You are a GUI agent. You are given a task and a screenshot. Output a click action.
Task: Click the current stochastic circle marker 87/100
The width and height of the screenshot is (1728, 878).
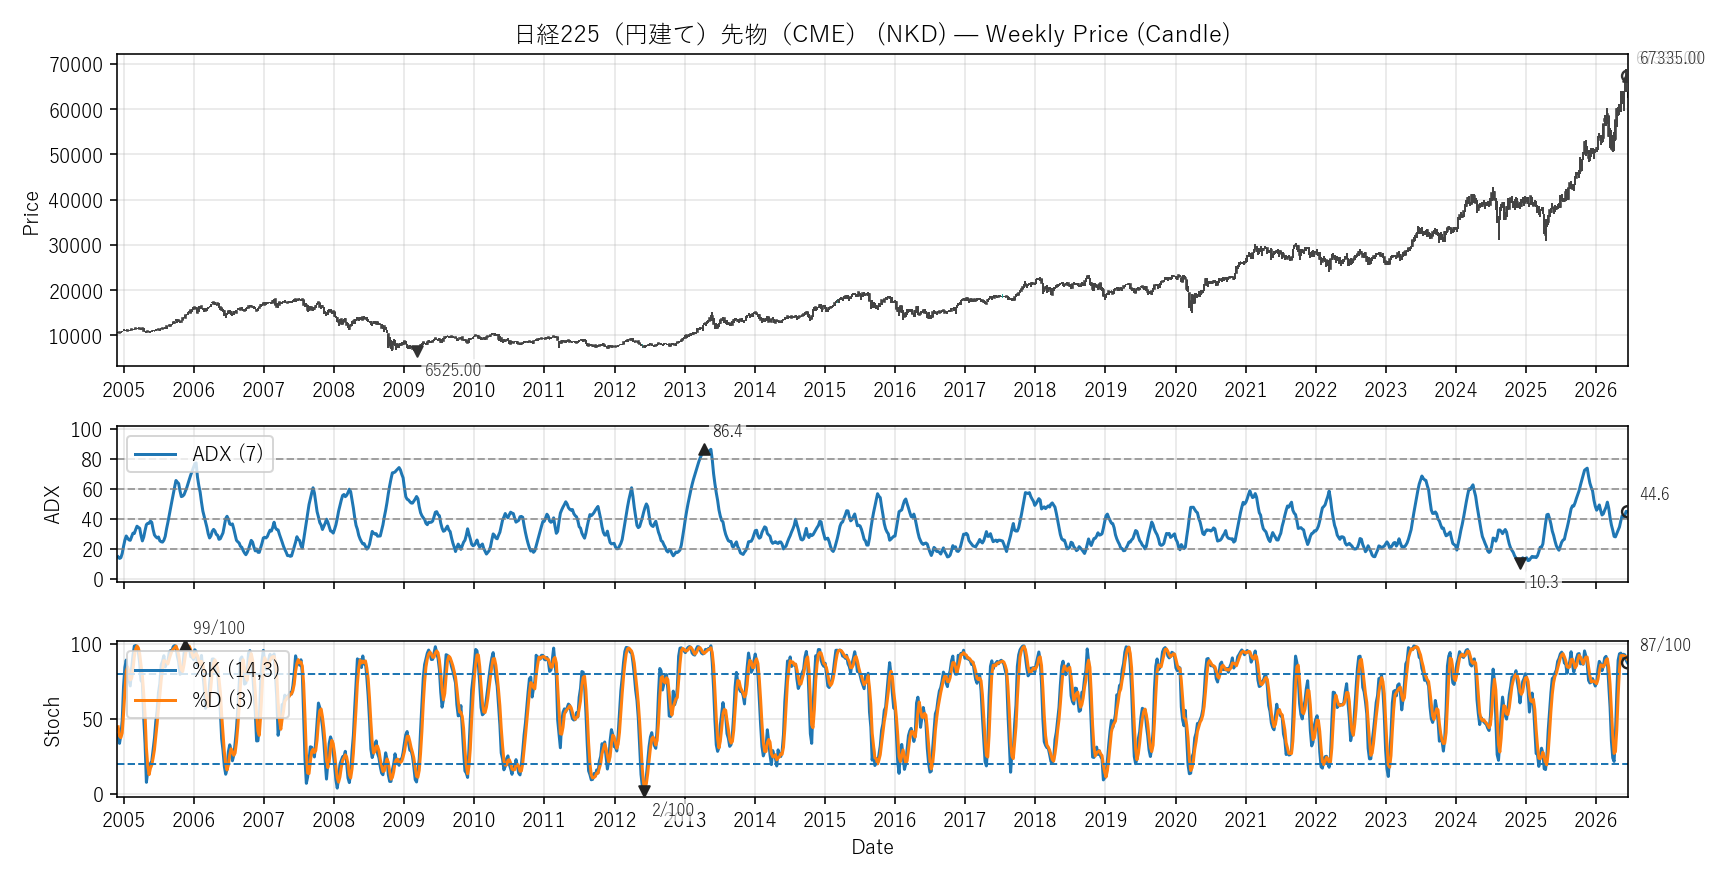point(1627,662)
